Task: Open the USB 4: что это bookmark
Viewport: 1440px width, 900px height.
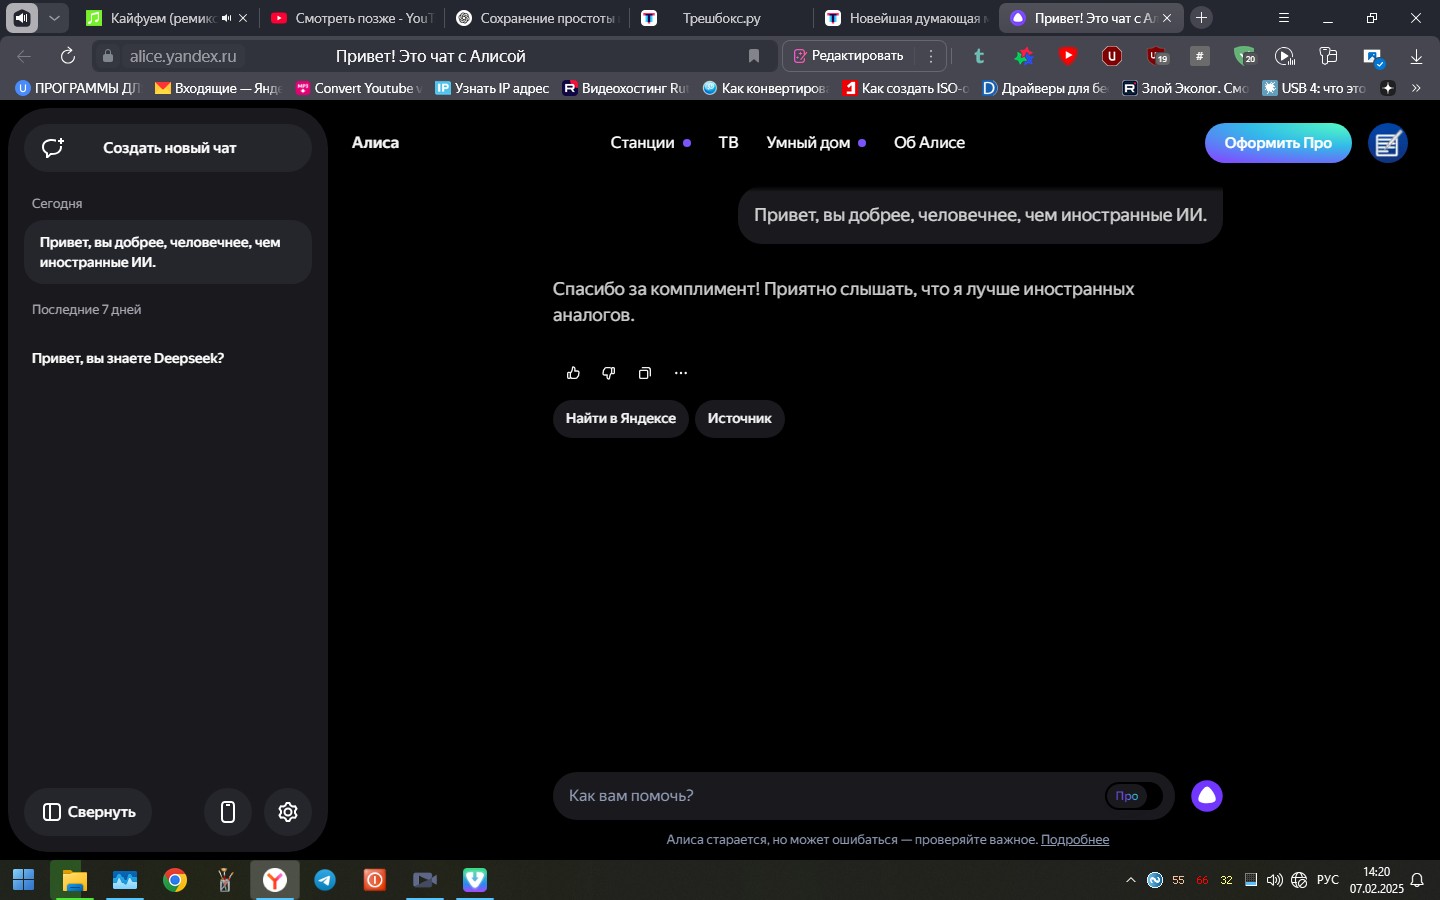Action: tap(1314, 88)
